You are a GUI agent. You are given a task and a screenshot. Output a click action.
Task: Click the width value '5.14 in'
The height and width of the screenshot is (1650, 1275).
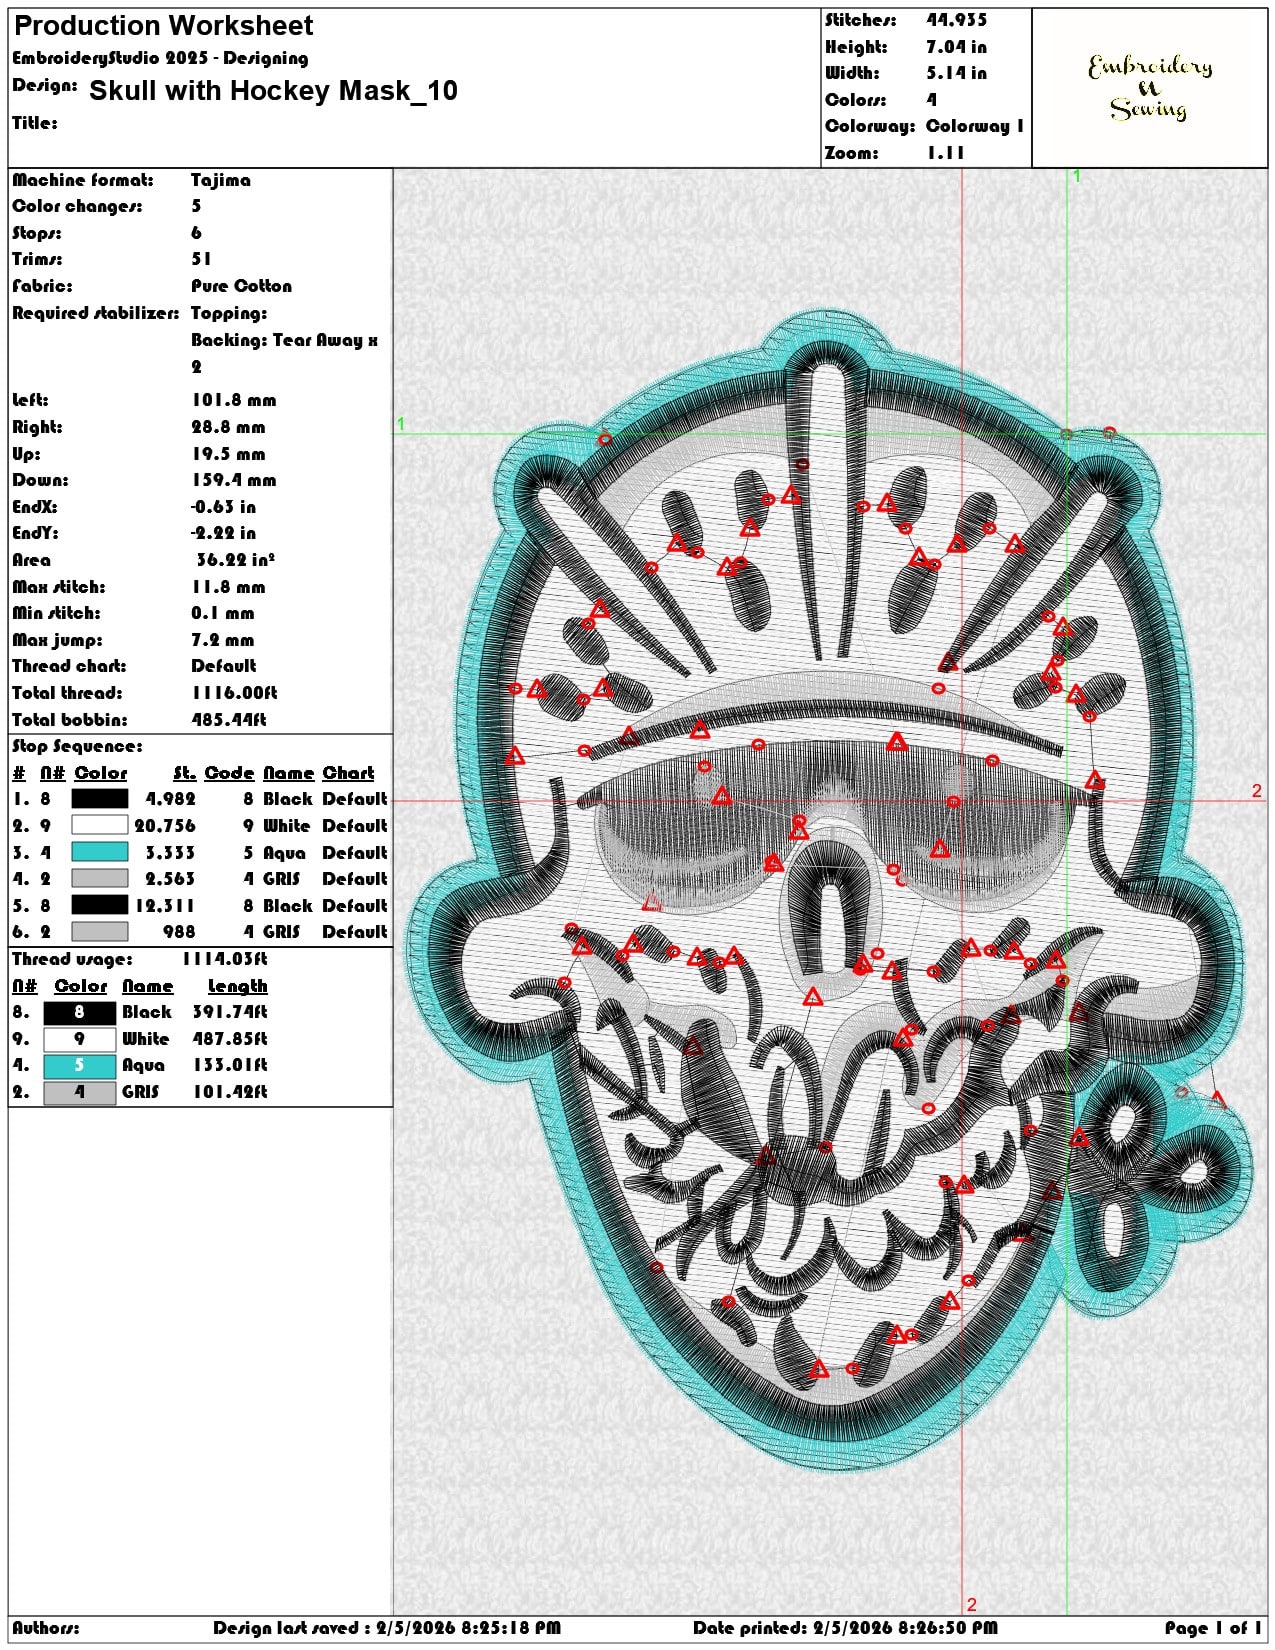(x=957, y=73)
